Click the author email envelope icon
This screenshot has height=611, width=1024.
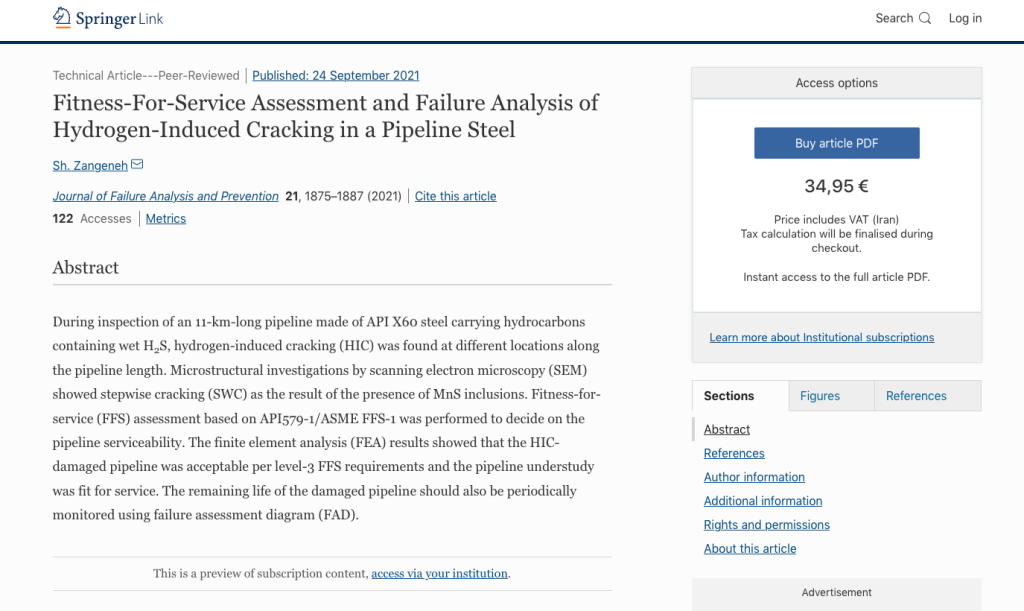[x=137, y=165]
